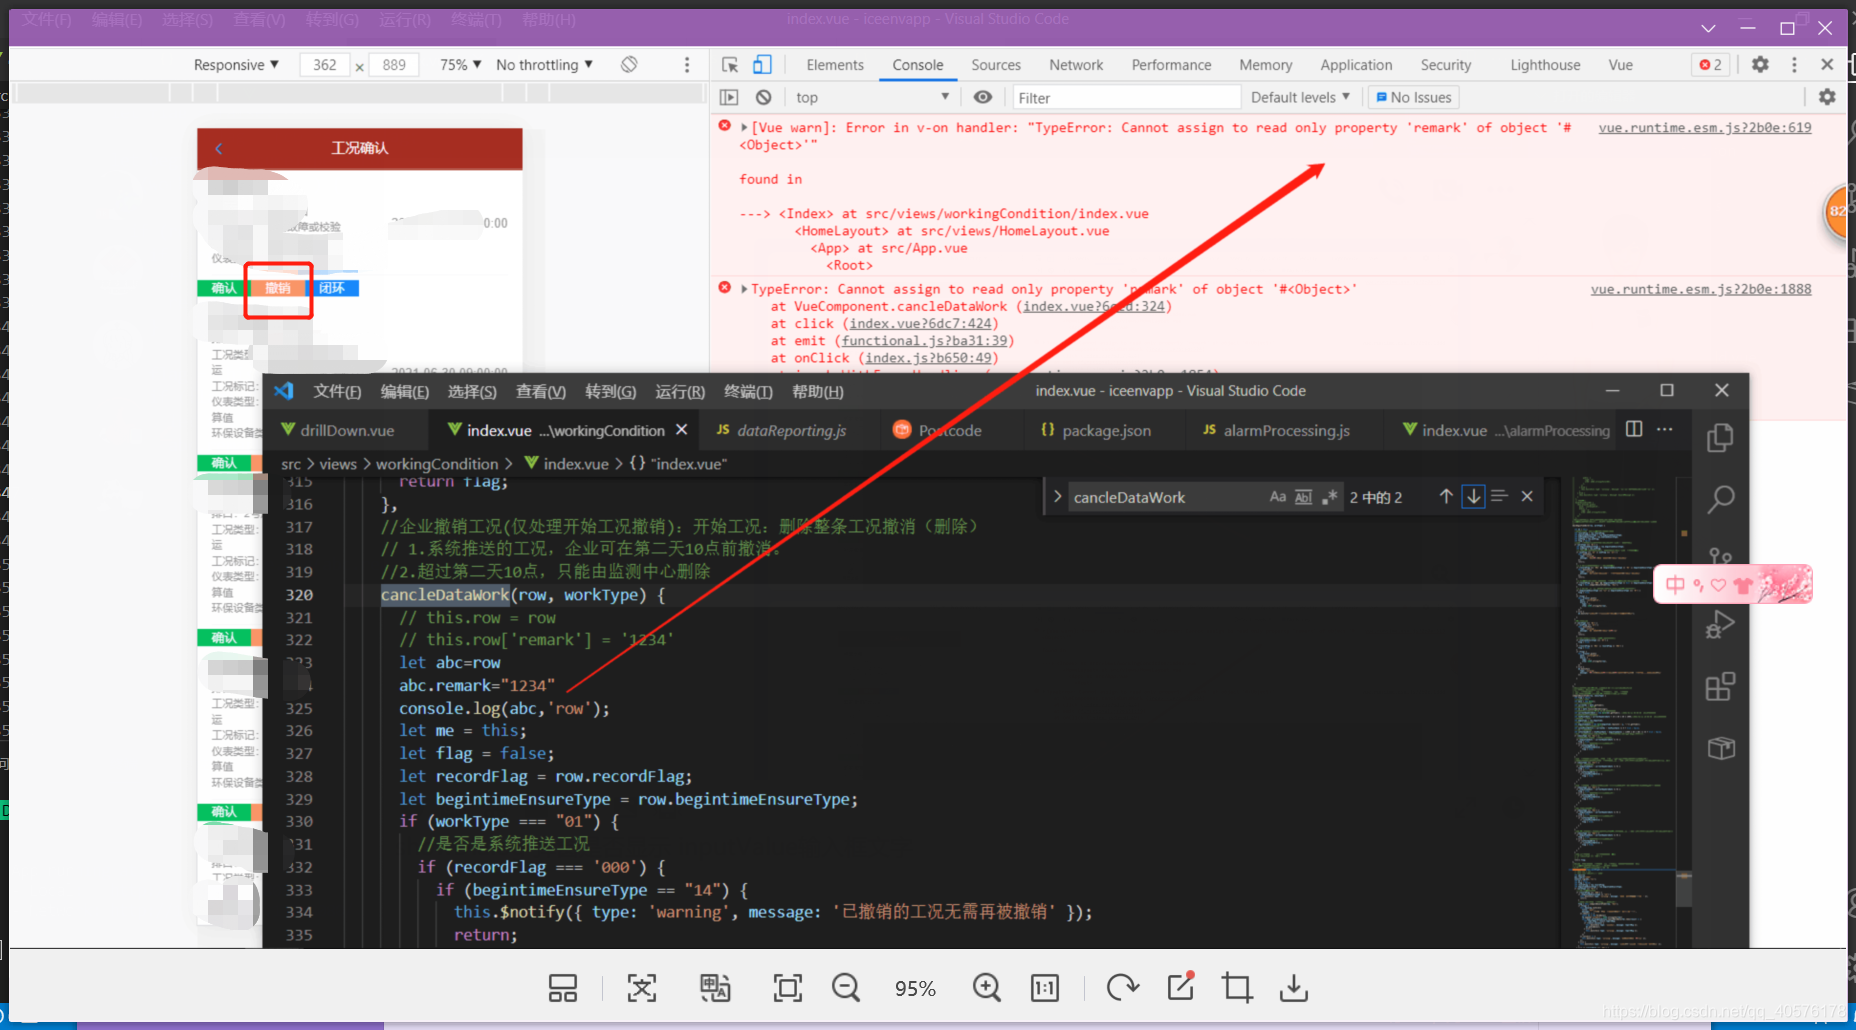Zoom in with the plus magnifier icon
The width and height of the screenshot is (1856, 1030).
987,988
